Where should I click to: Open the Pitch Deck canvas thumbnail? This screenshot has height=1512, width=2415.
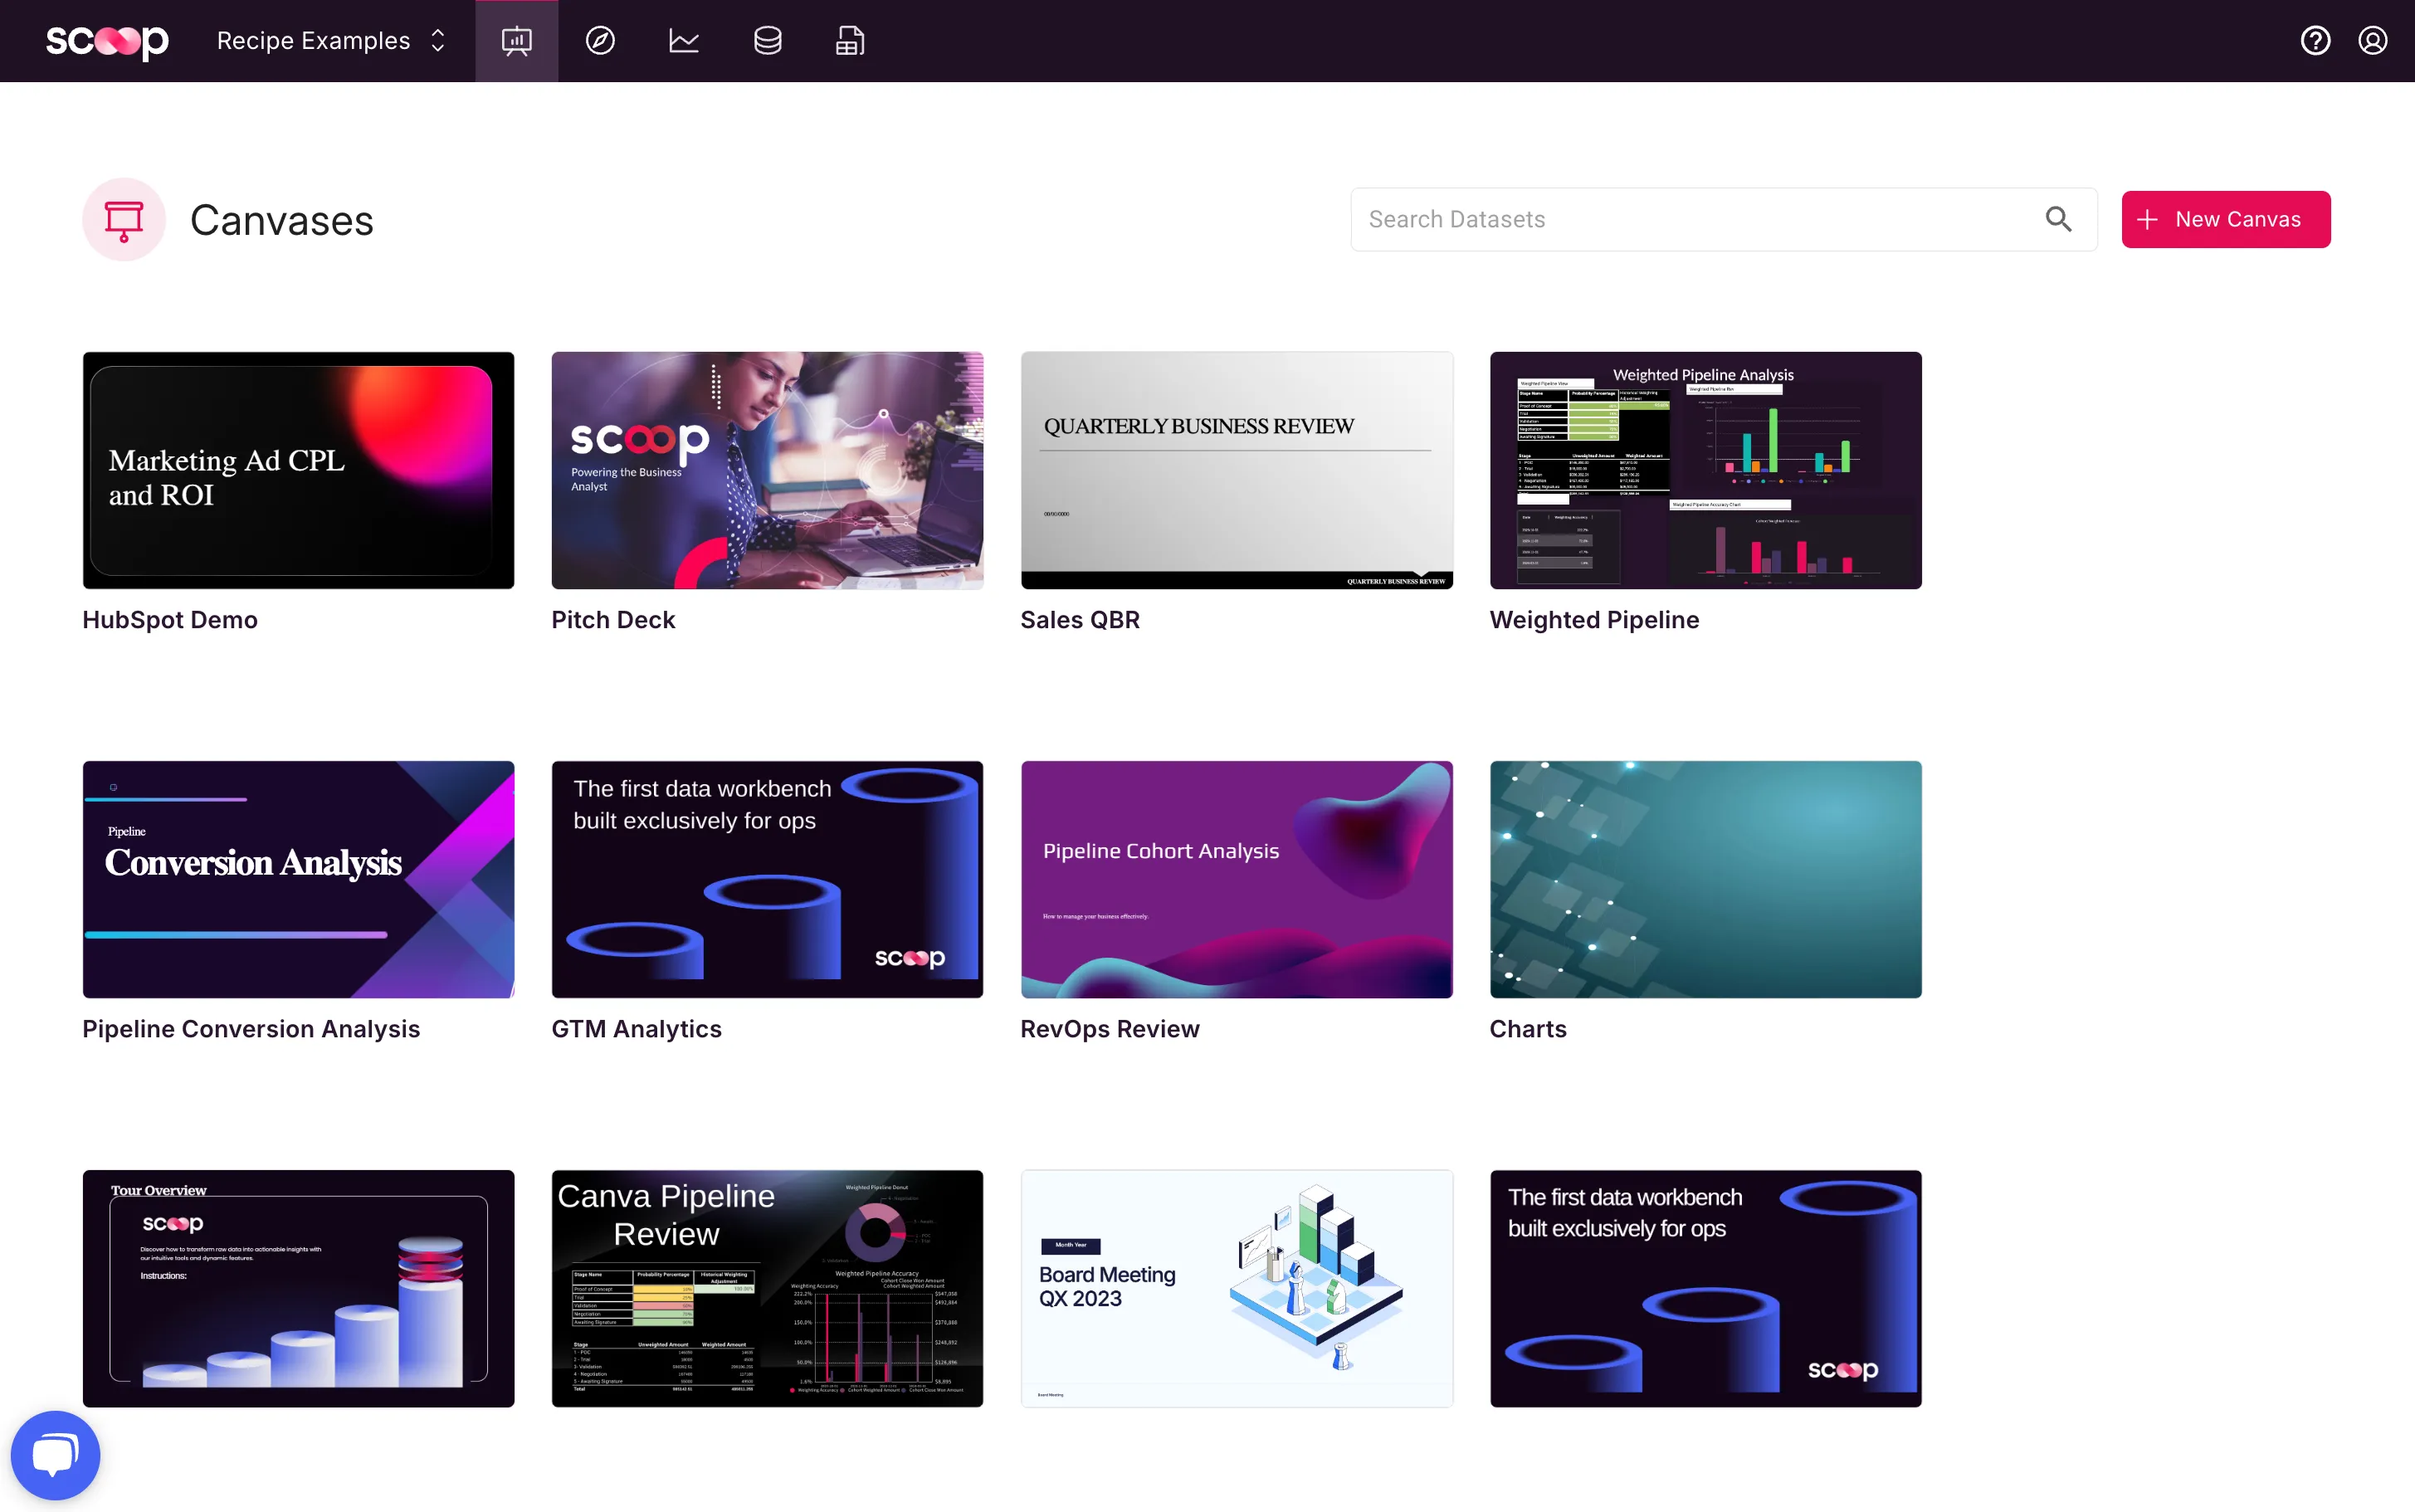767,470
